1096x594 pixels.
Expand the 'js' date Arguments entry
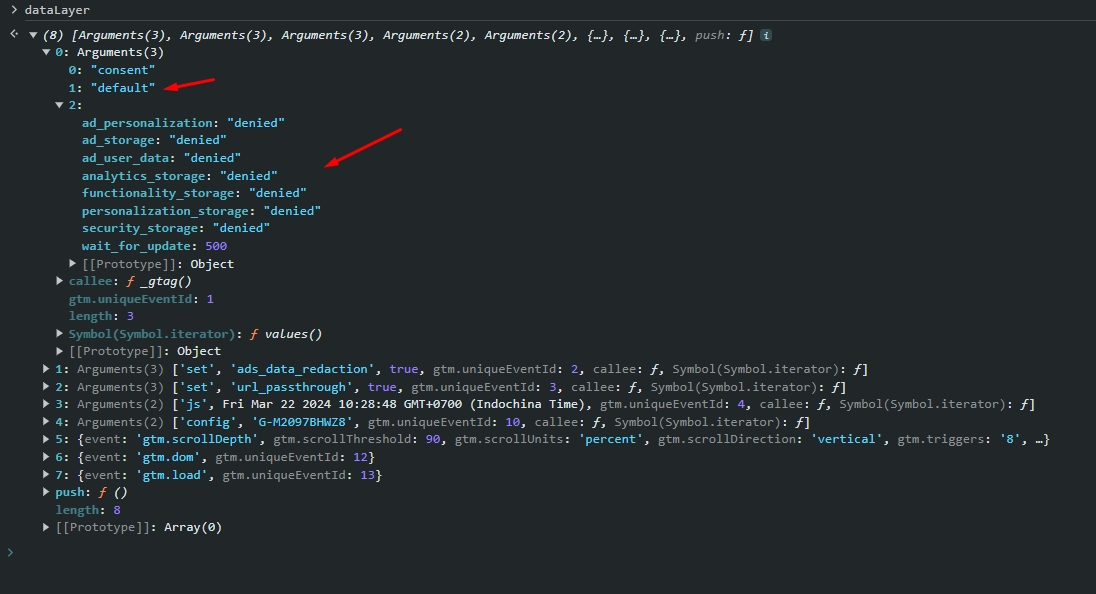(46, 405)
